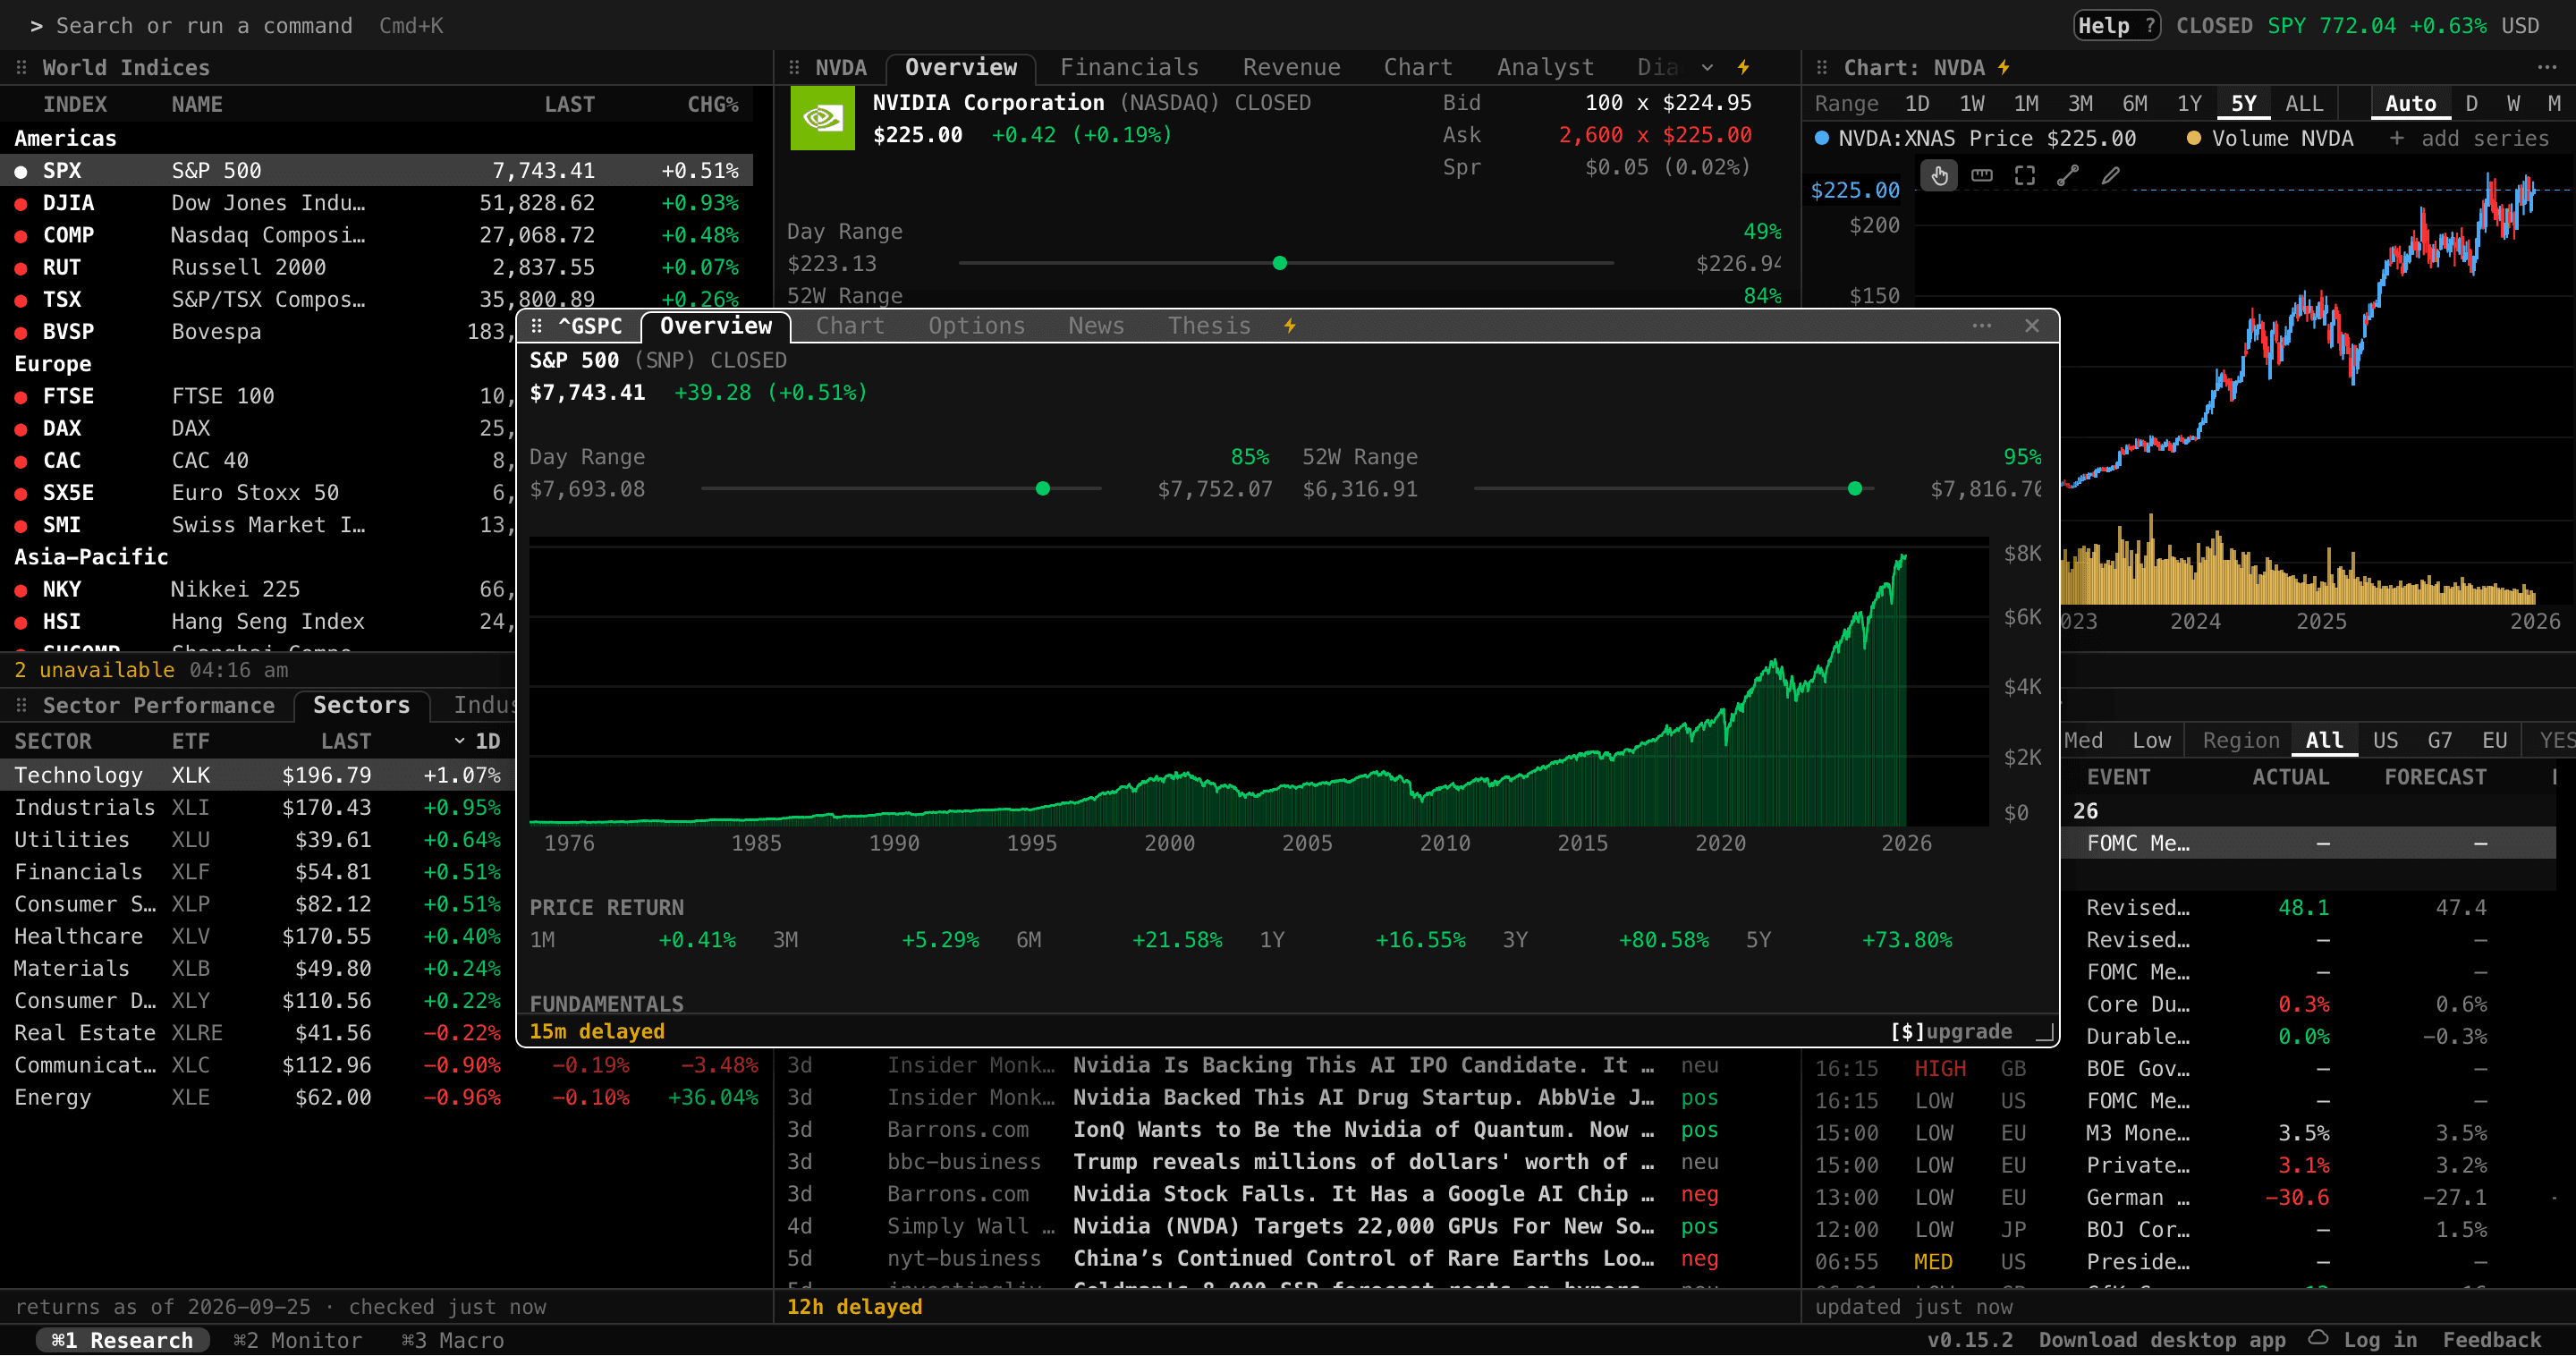2576x1356 pixels.
Task: Switch to the News tab in ^GSPC window
Action: [1096, 326]
